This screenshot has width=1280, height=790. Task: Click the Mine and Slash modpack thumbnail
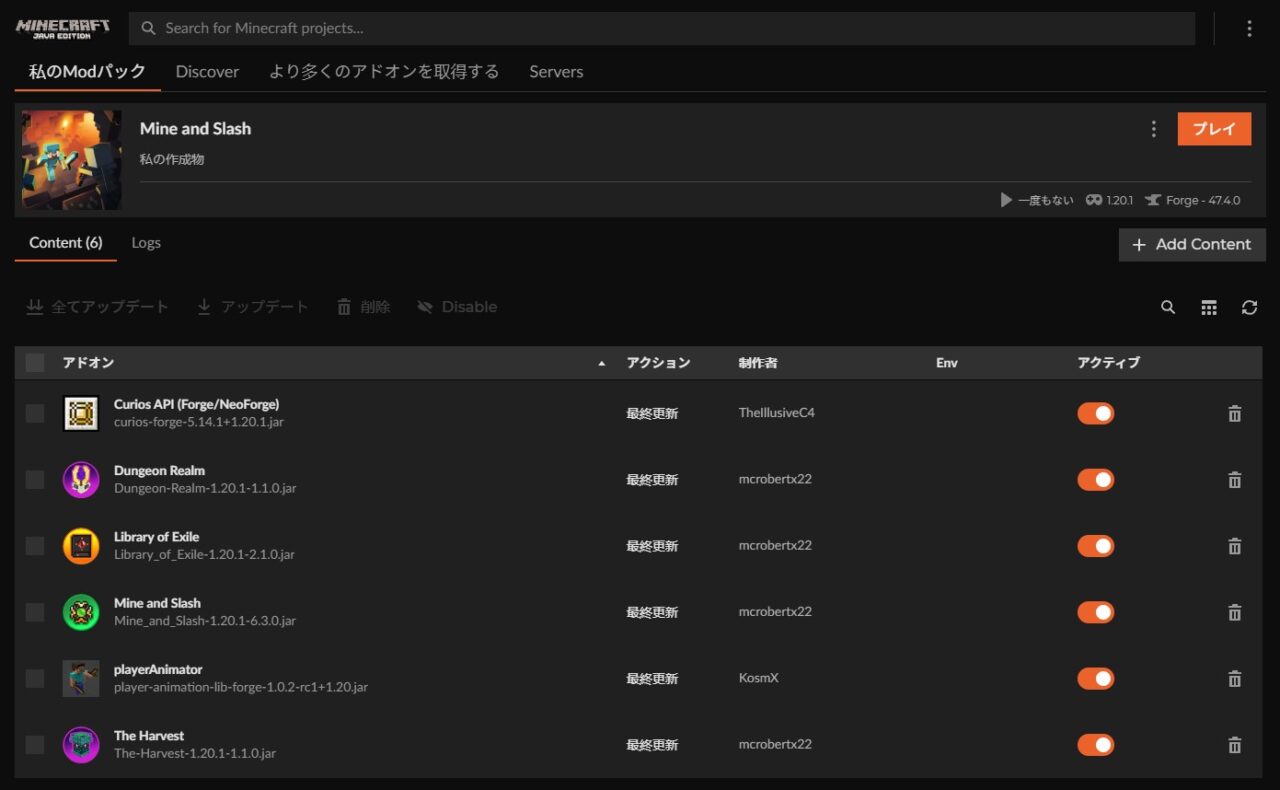(x=72, y=160)
